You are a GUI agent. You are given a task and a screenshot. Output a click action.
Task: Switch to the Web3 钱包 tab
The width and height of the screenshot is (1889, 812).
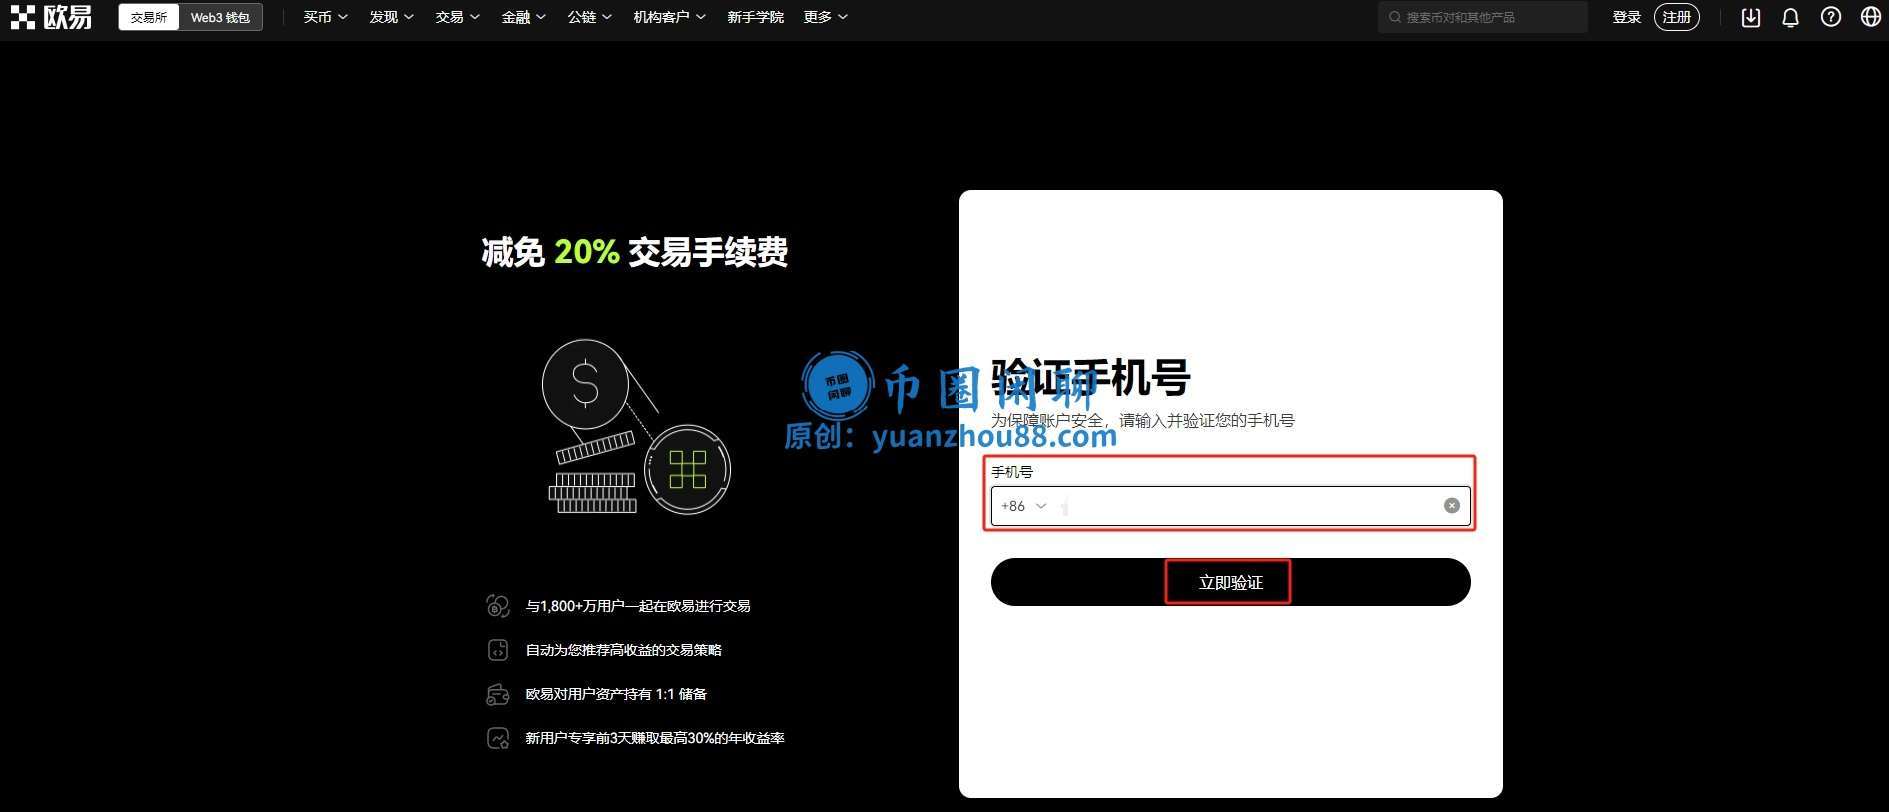click(220, 17)
